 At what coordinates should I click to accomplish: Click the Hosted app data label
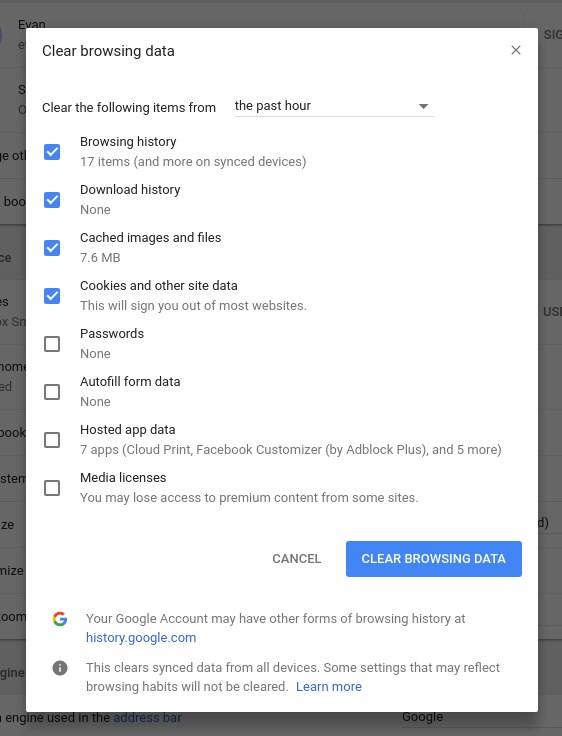tap(128, 430)
